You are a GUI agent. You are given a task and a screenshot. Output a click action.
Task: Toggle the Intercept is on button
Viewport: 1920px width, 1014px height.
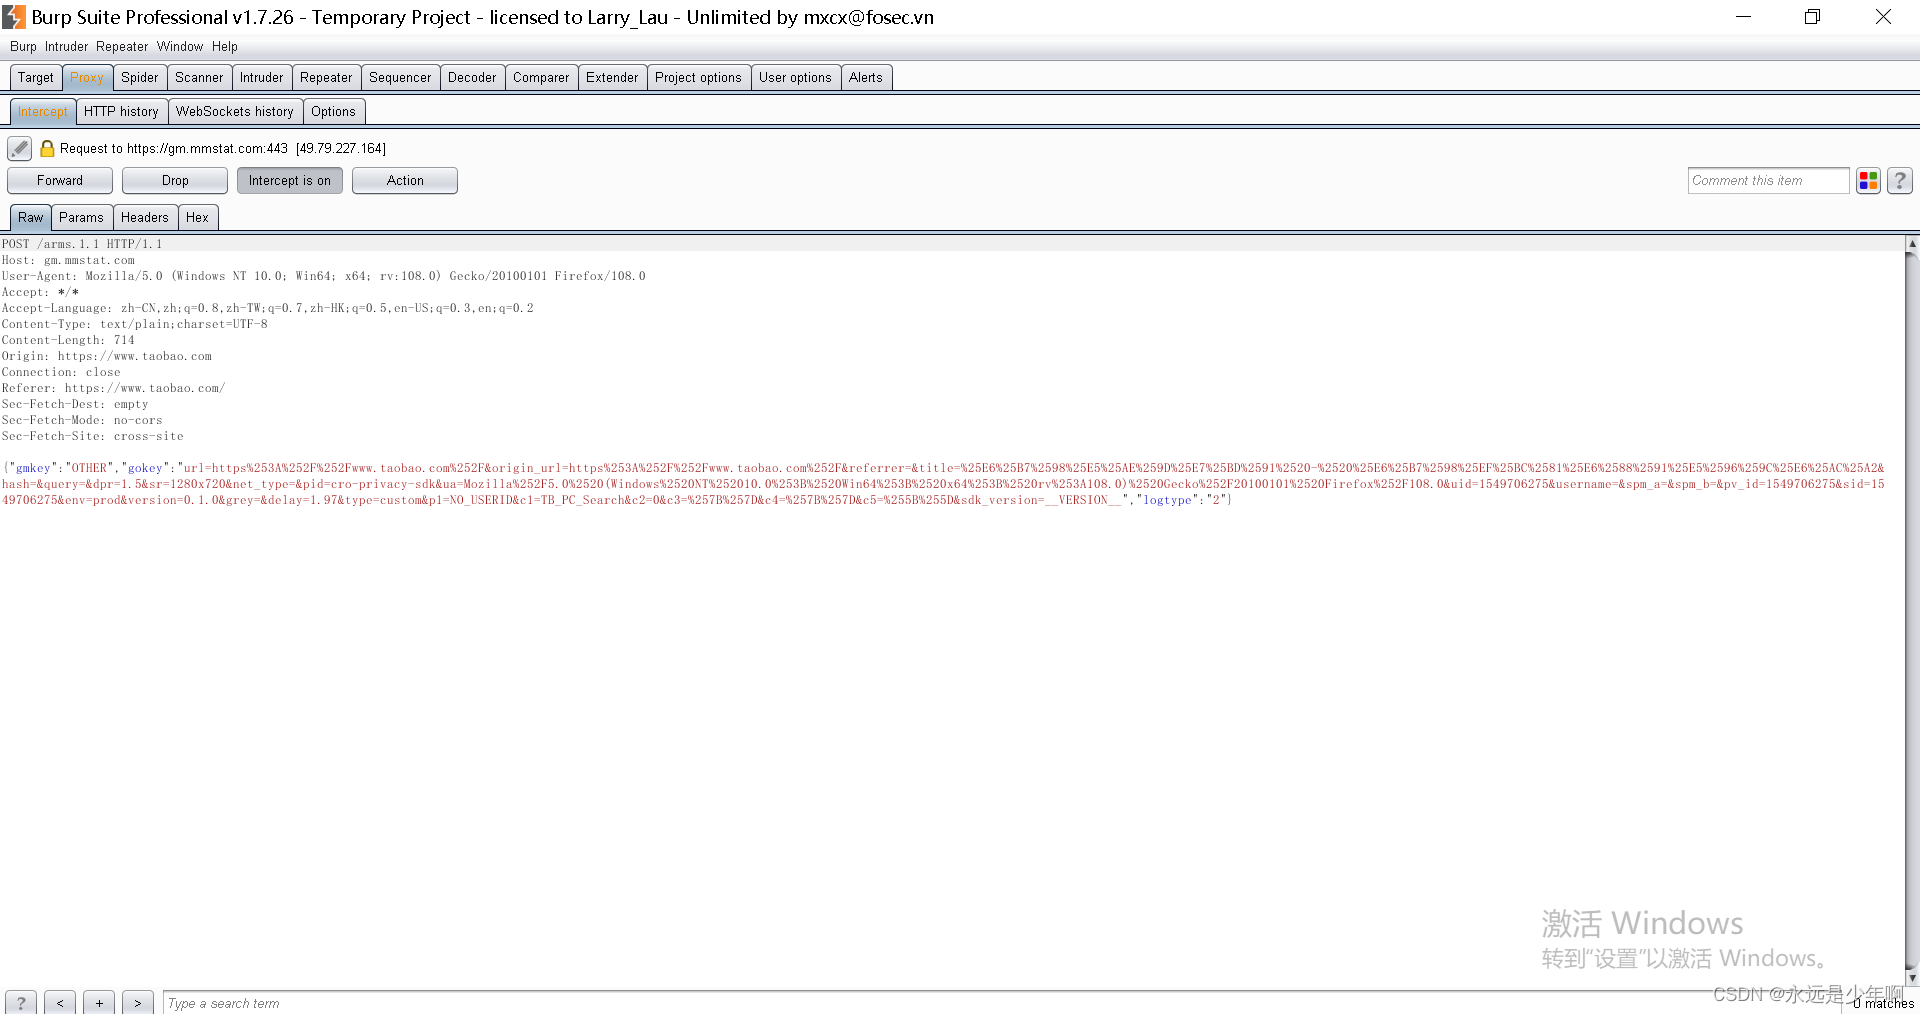[290, 181]
